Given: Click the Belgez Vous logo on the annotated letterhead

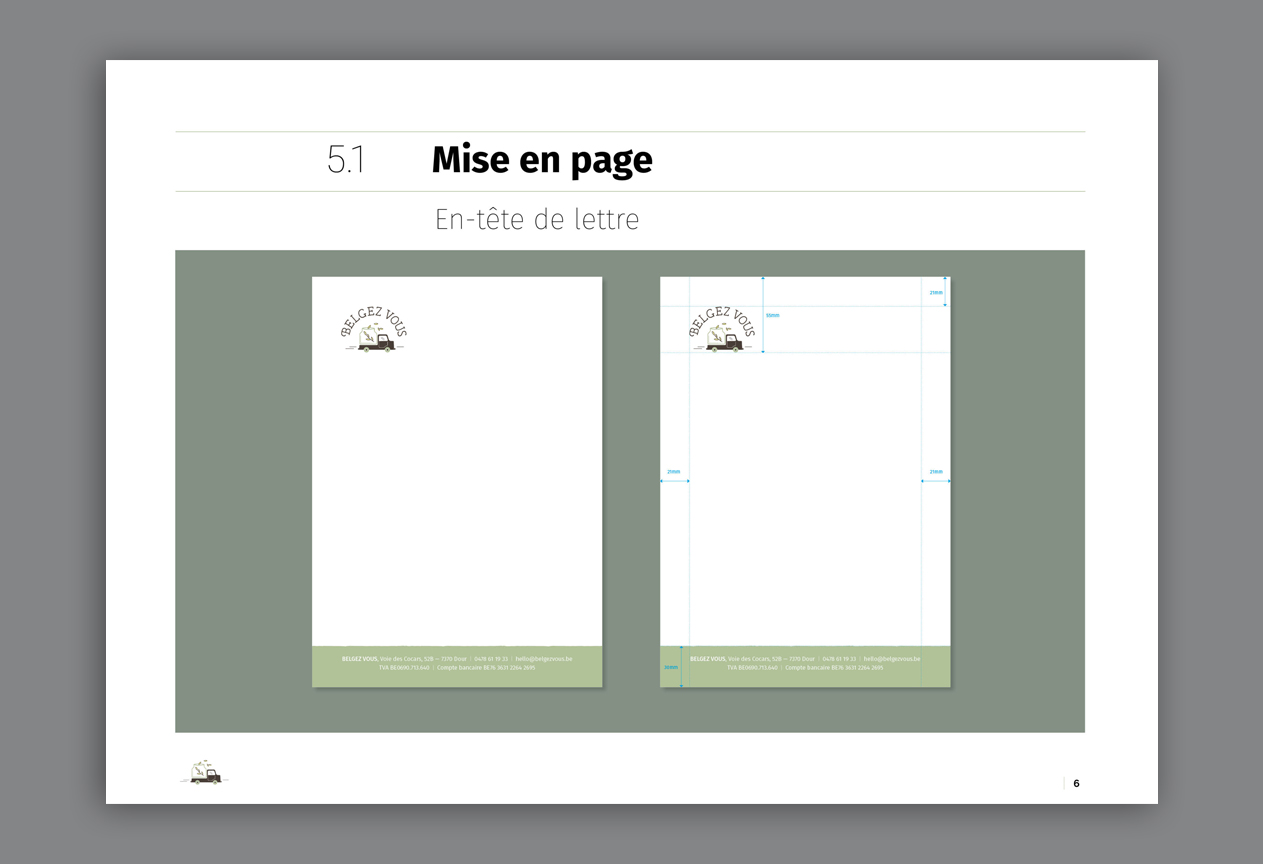Looking at the screenshot, I should (722, 330).
